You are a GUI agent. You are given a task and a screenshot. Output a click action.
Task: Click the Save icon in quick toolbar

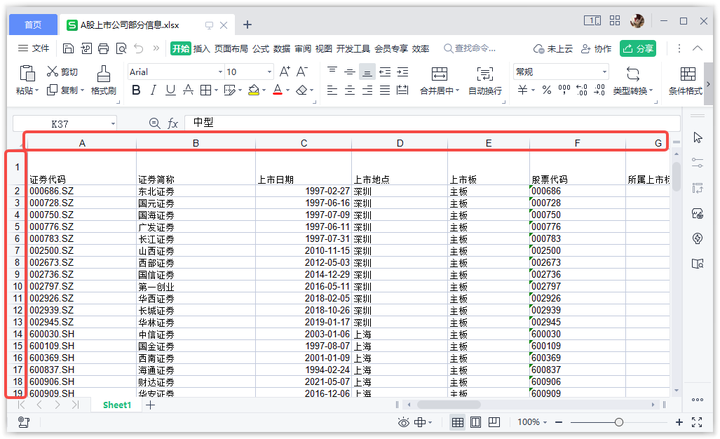[x=68, y=48]
